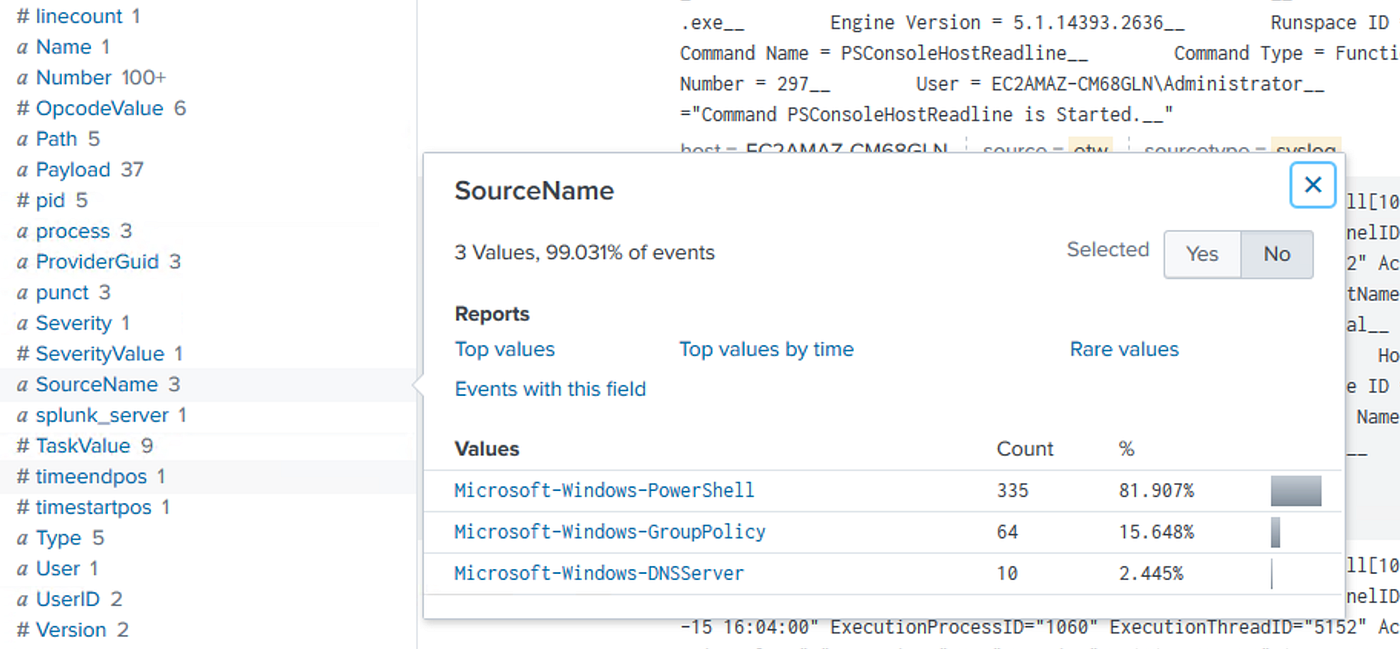Click the numeric # icon for OpcodeValue
Screen dimensions: 1400x649
23,108
